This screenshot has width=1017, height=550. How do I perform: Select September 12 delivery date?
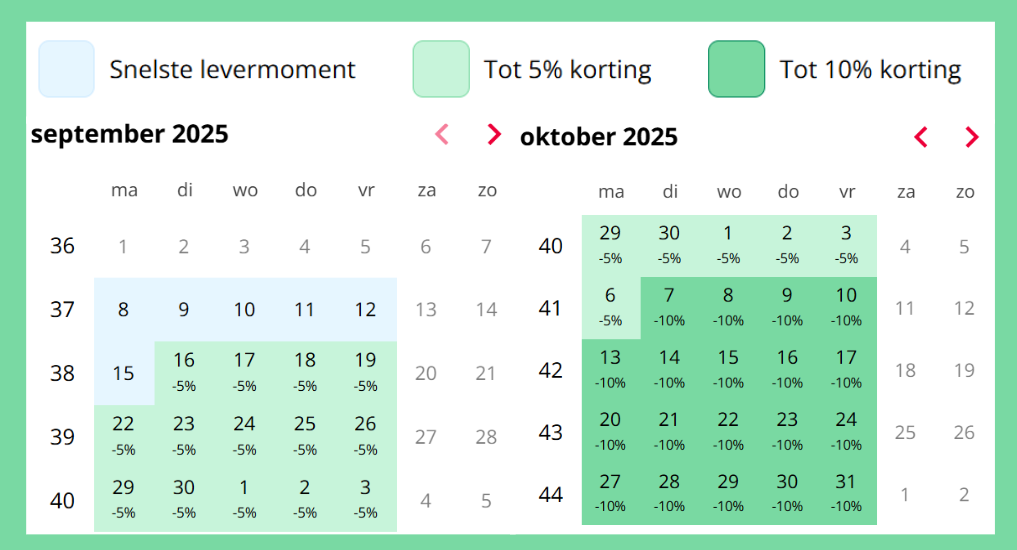tap(366, 310)
